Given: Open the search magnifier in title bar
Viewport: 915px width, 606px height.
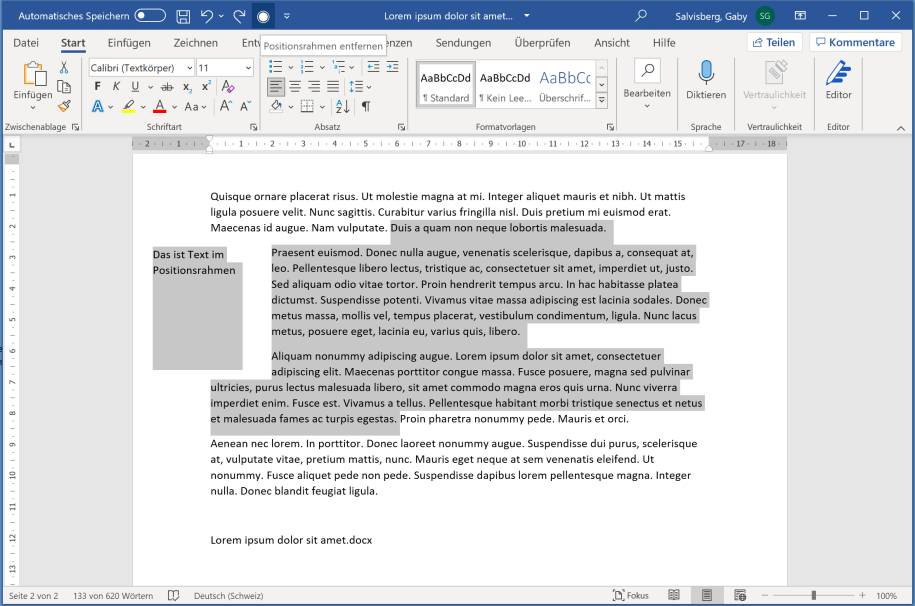Looking at the screenshot, I should [x=641, y=16].
